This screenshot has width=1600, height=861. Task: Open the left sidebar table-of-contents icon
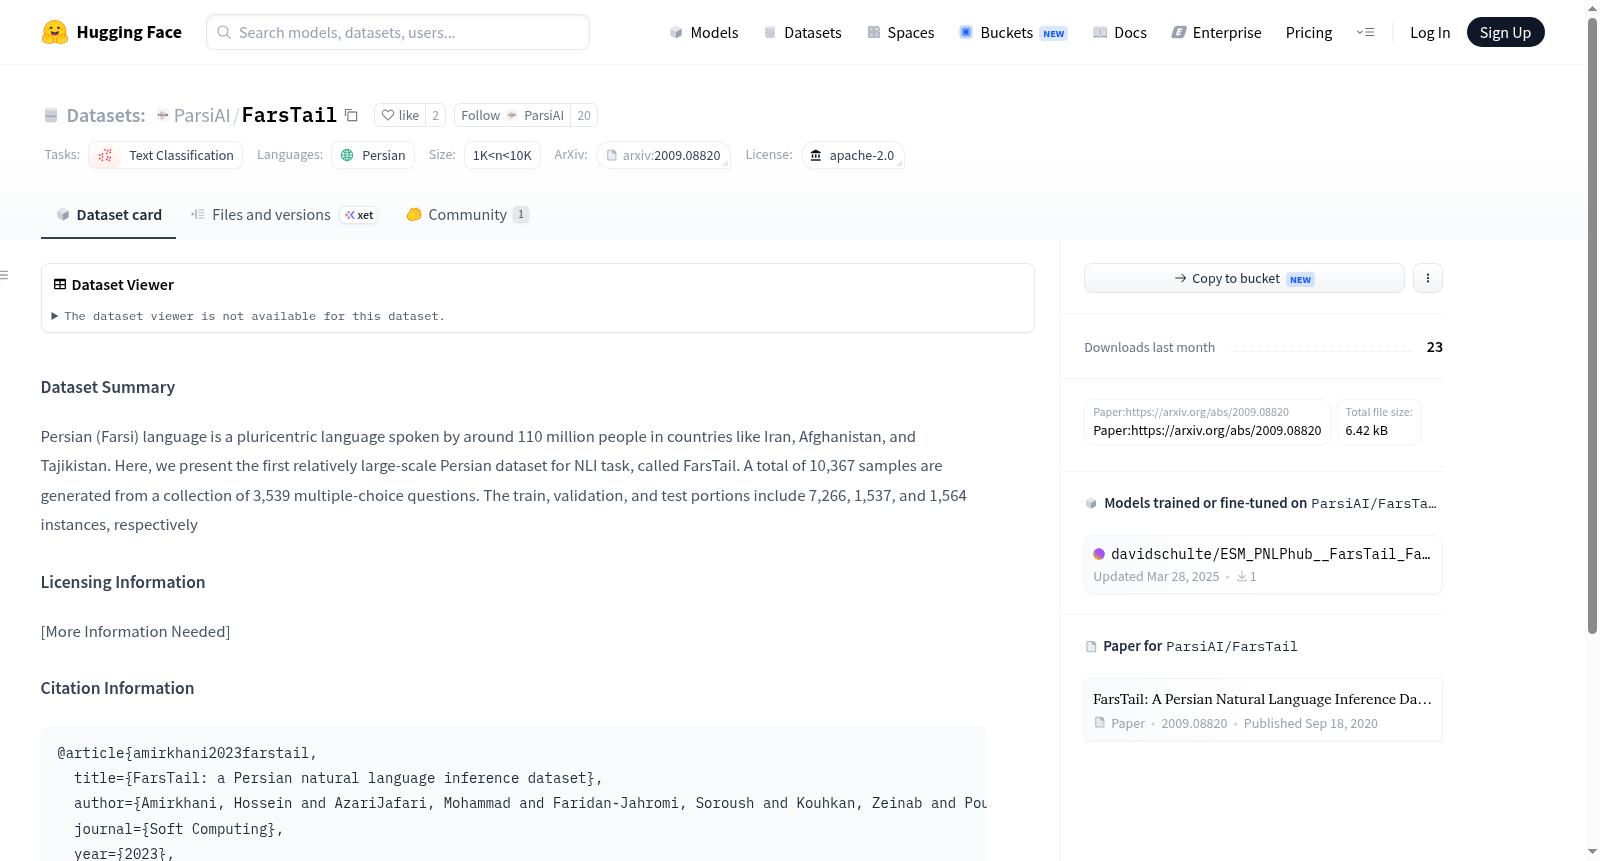[x=5, y=275]
